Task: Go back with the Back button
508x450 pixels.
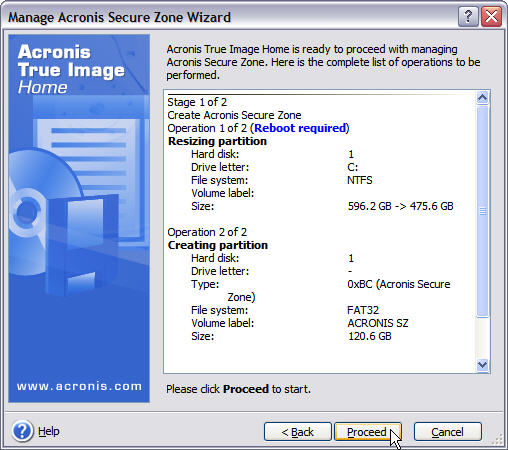Action: click(298, 432)
